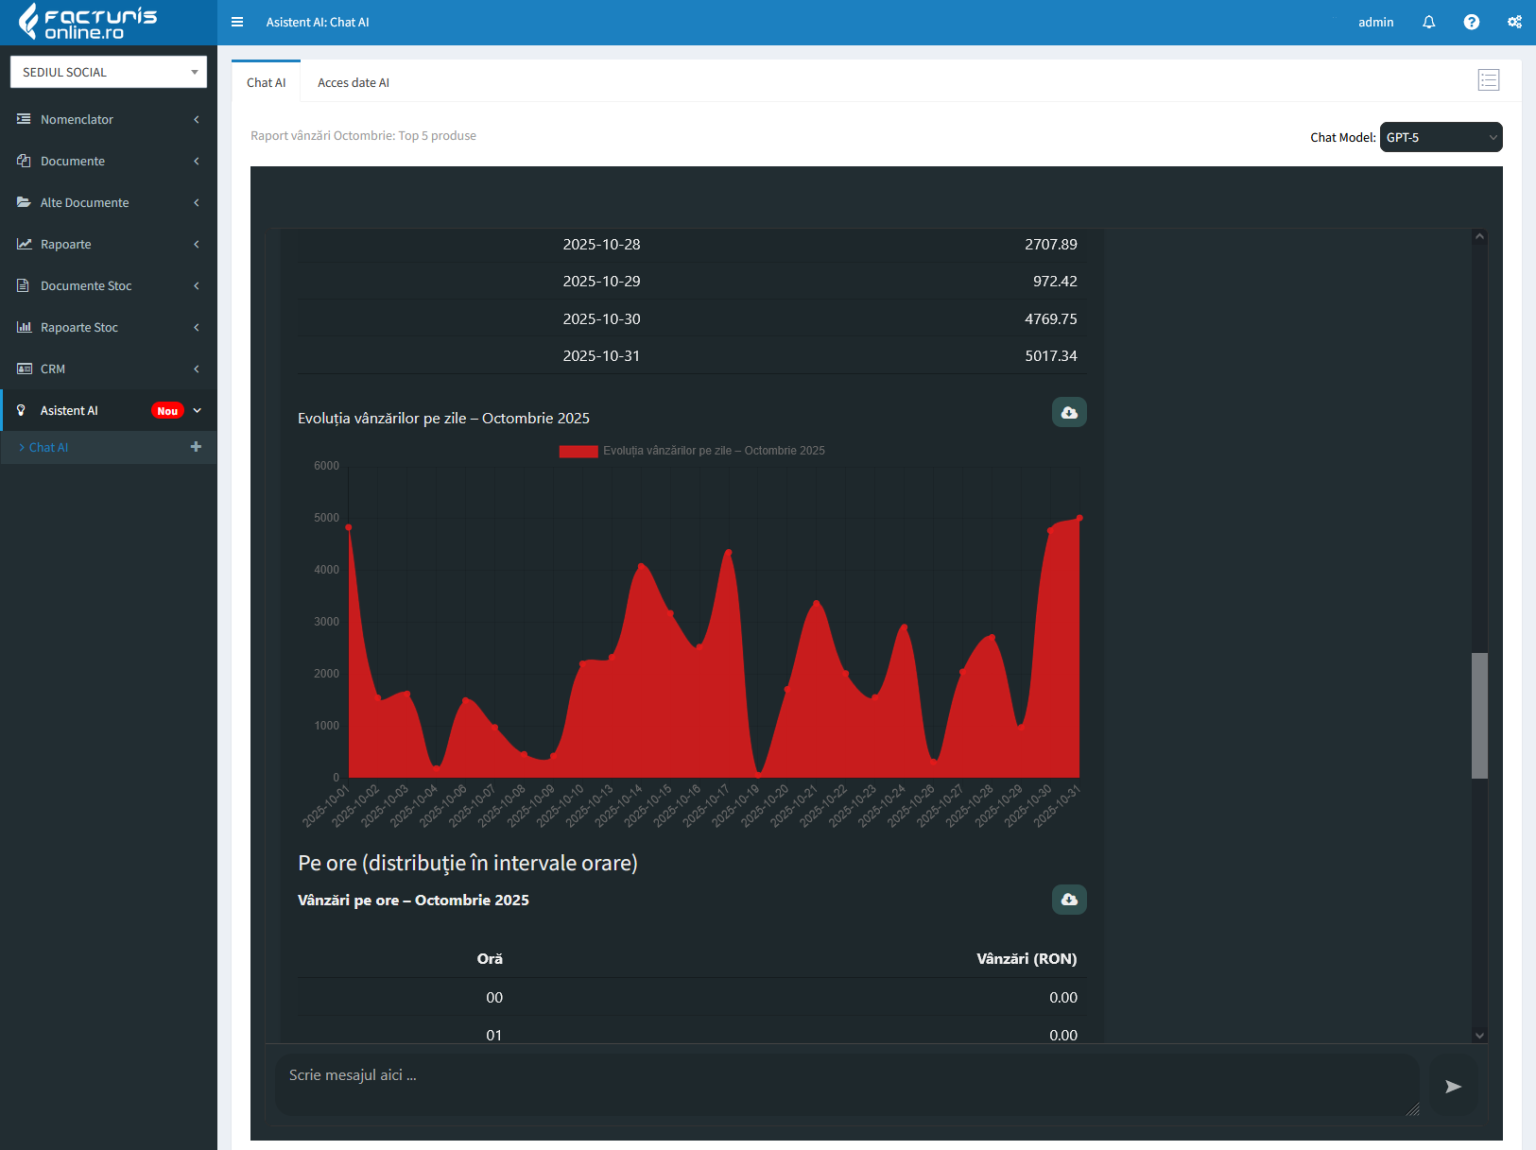Open the conversation list icon

click(x=1488, y=80)
